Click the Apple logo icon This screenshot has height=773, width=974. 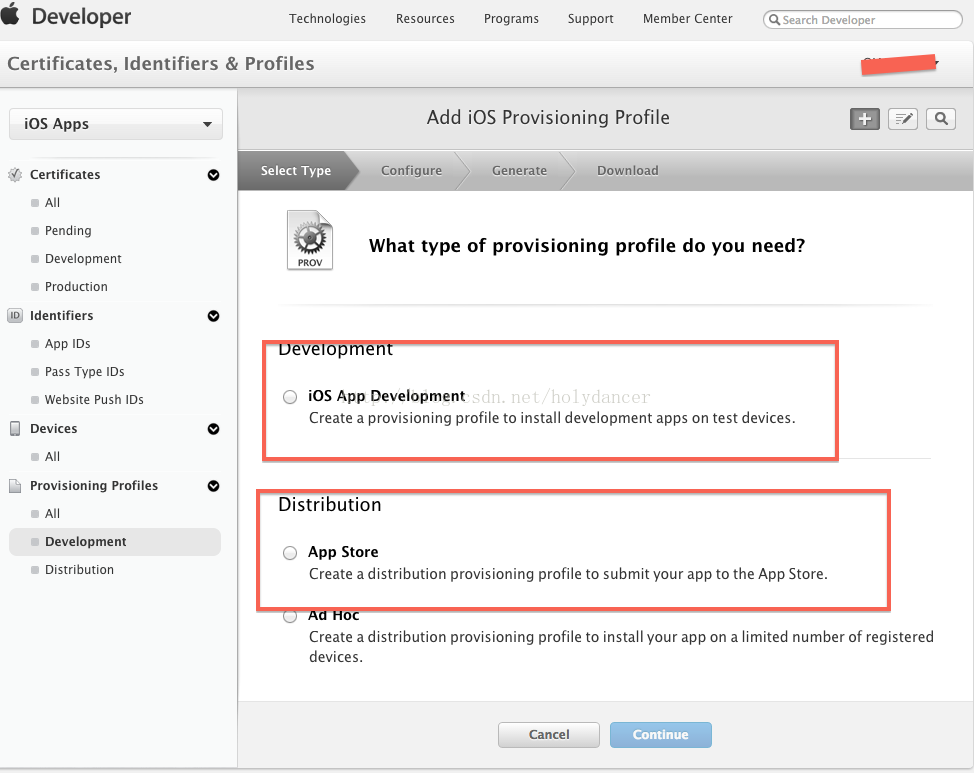tap(11, 16)
